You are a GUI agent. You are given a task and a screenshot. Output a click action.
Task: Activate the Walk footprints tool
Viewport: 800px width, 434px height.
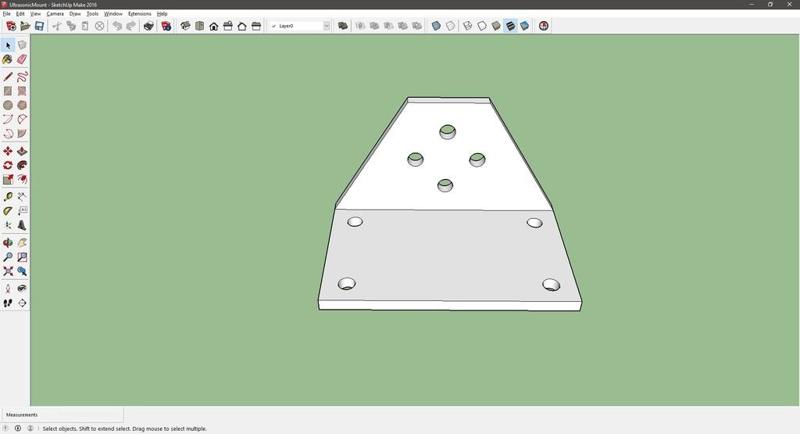[x=8, y=303]
